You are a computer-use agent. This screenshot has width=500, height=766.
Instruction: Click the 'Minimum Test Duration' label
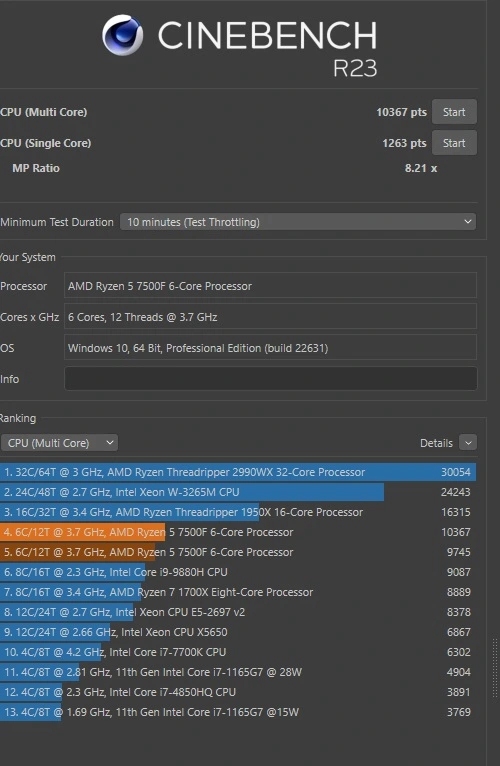point(57,222)
